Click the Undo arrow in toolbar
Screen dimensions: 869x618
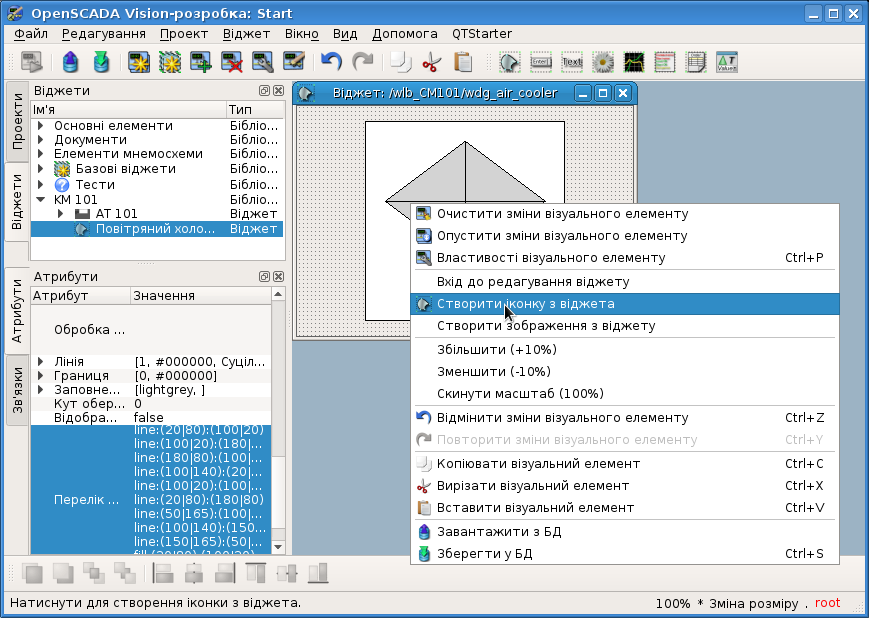tap(331, 62)
